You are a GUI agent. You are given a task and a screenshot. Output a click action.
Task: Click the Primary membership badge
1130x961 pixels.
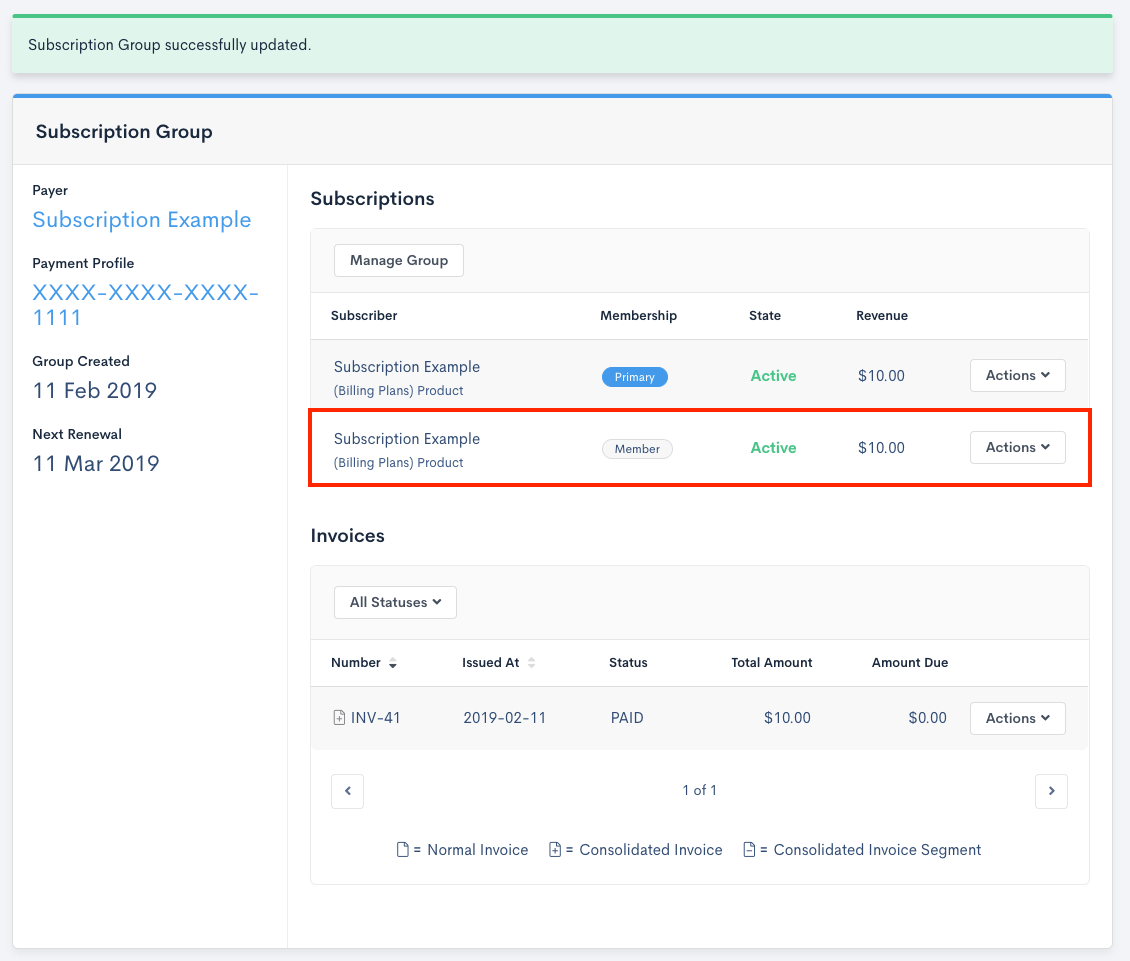point(634,377)
